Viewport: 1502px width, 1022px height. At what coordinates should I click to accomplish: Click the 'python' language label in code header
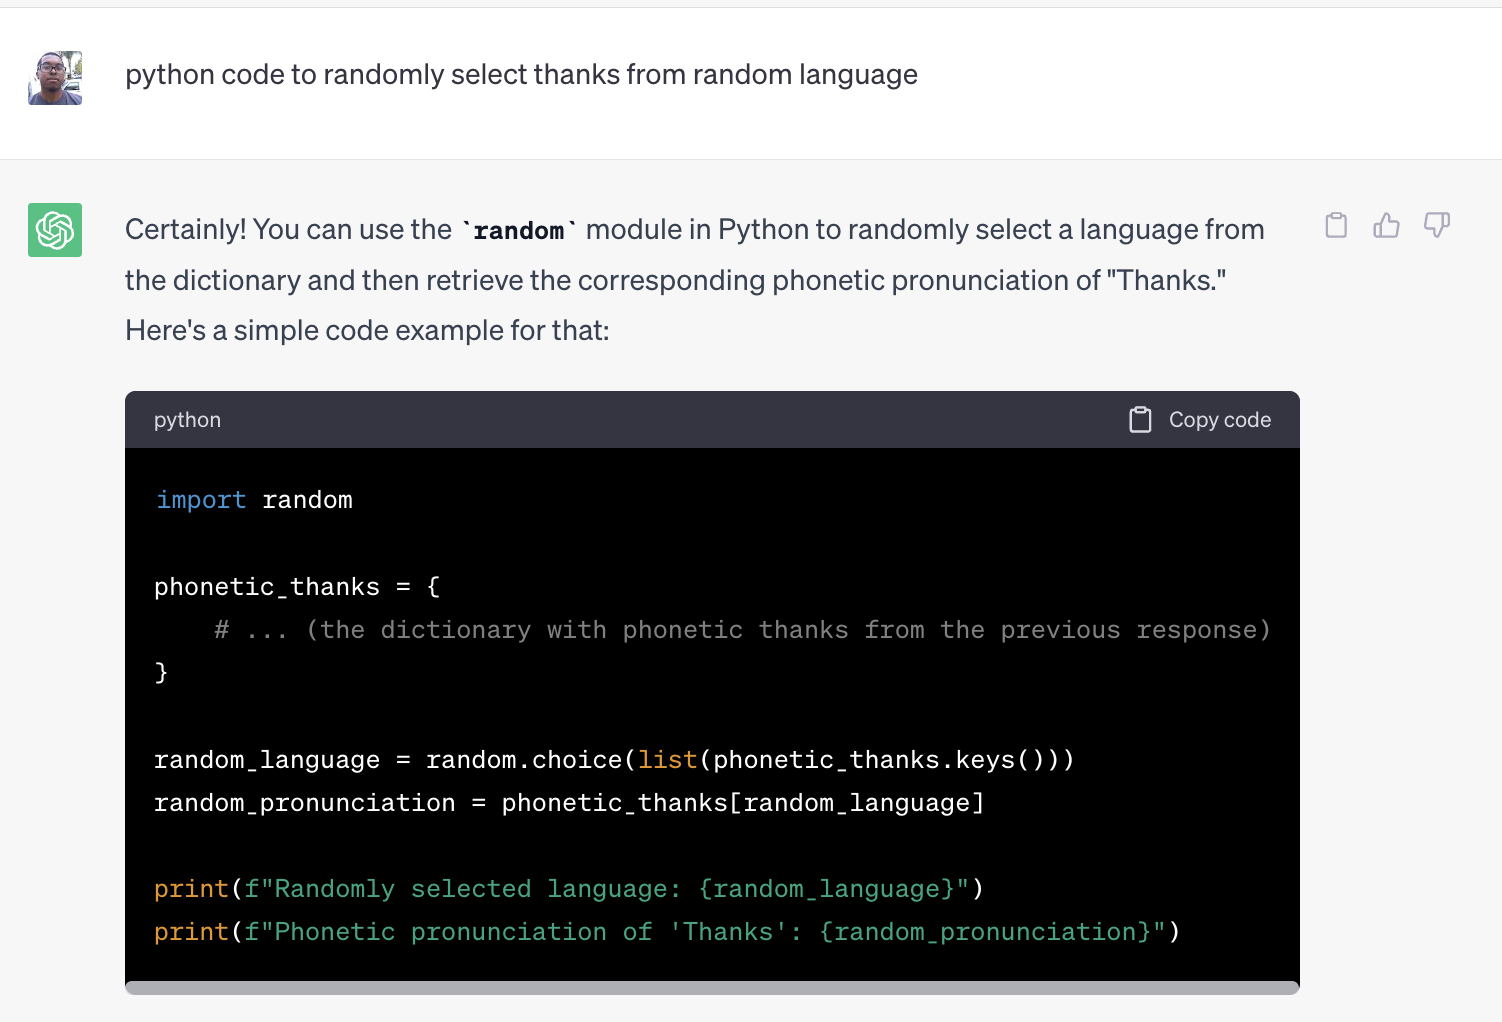pyautogui.click(x=187, y=420)
